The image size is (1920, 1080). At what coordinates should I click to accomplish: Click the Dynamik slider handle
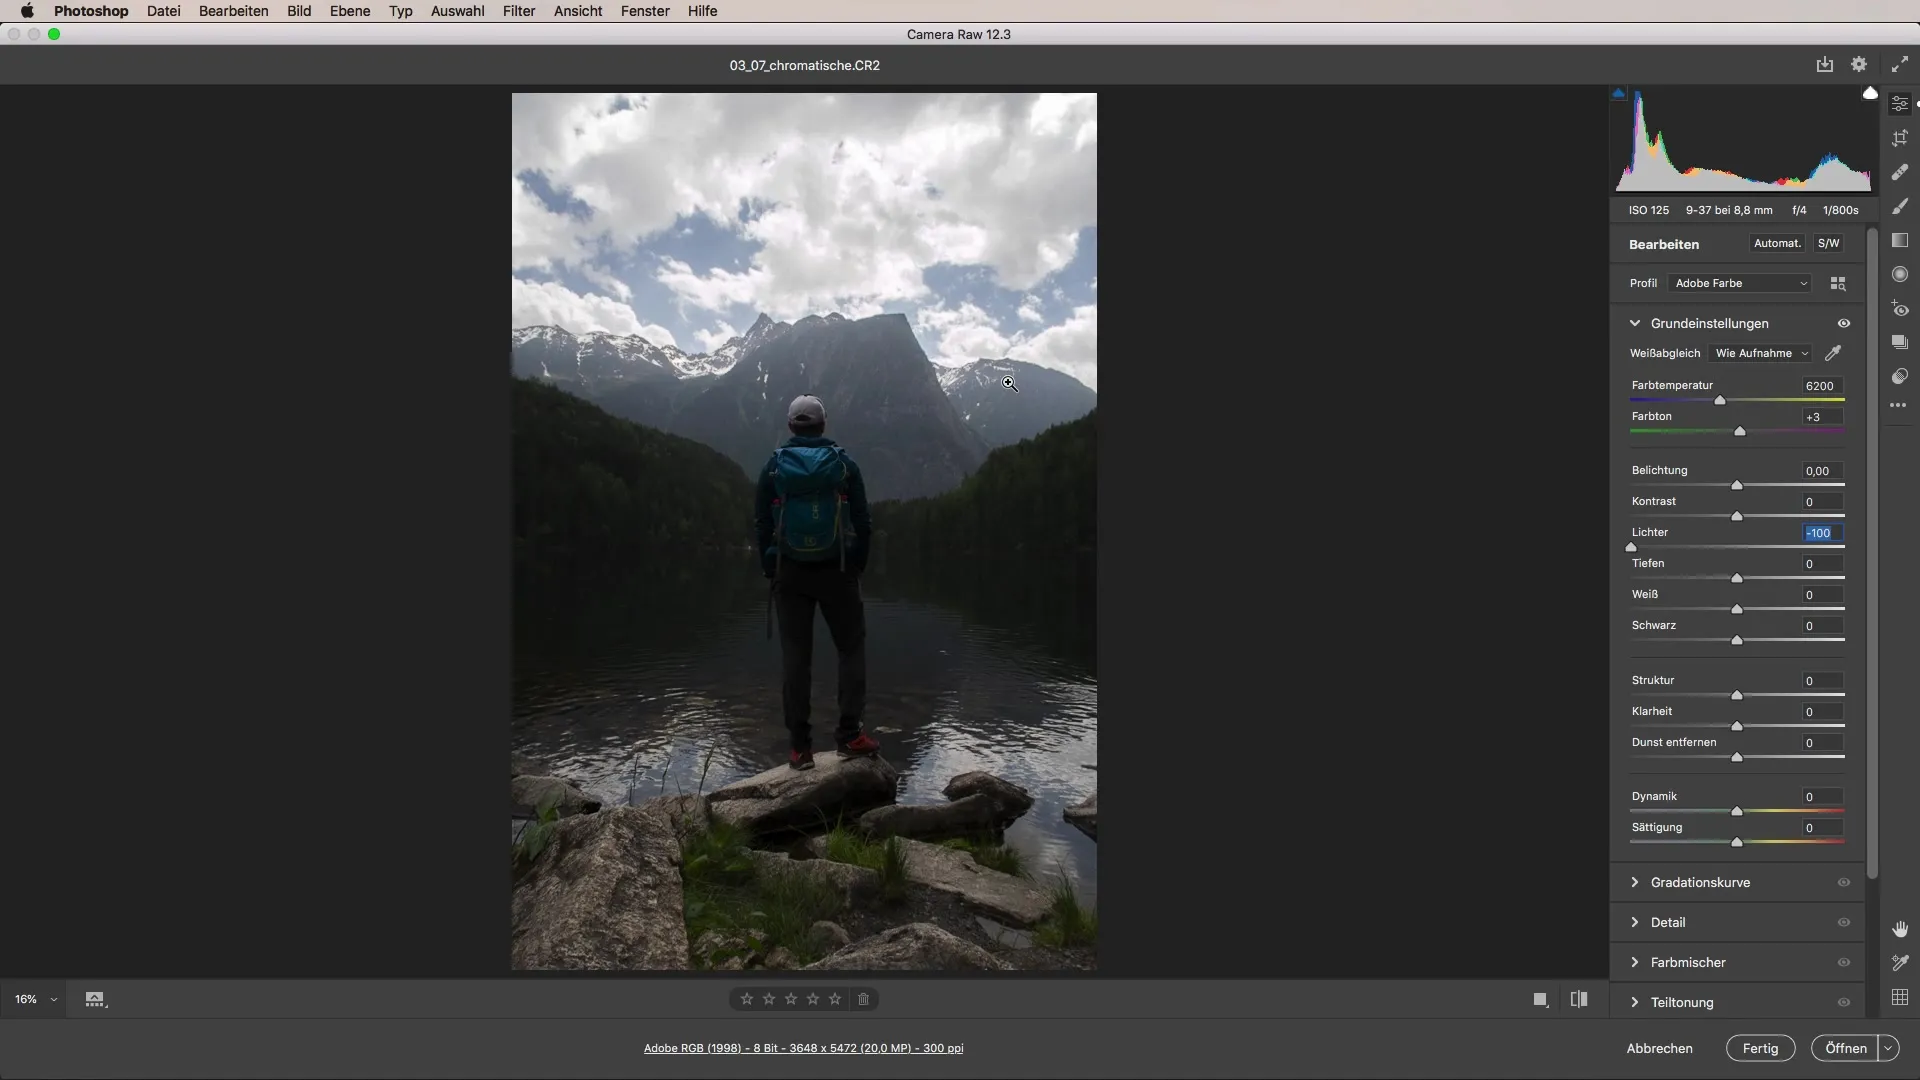point(1737,811)
